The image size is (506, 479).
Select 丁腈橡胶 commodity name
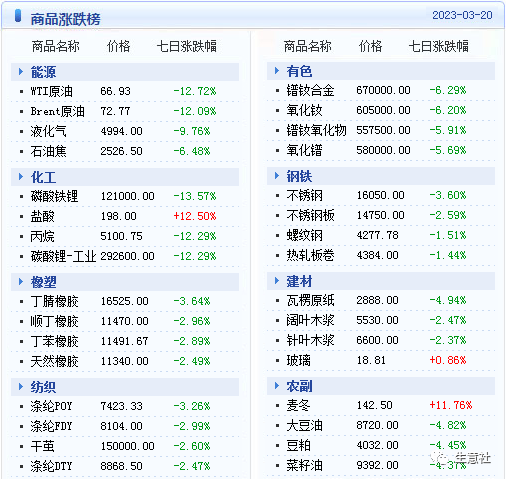click(54, 301)
